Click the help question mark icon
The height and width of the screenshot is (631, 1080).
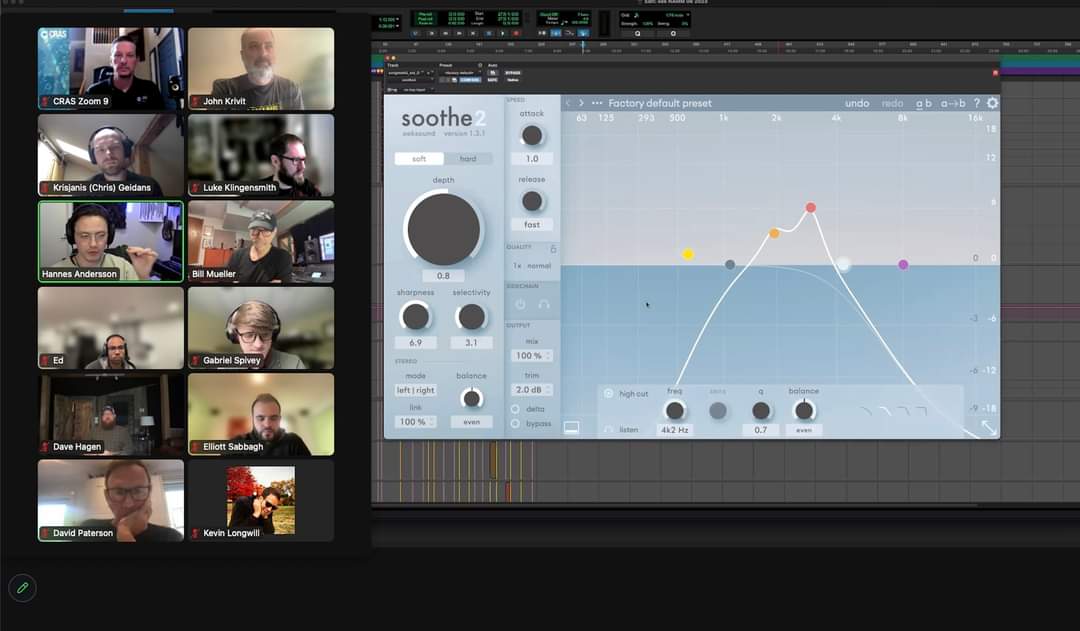point(977,103)
